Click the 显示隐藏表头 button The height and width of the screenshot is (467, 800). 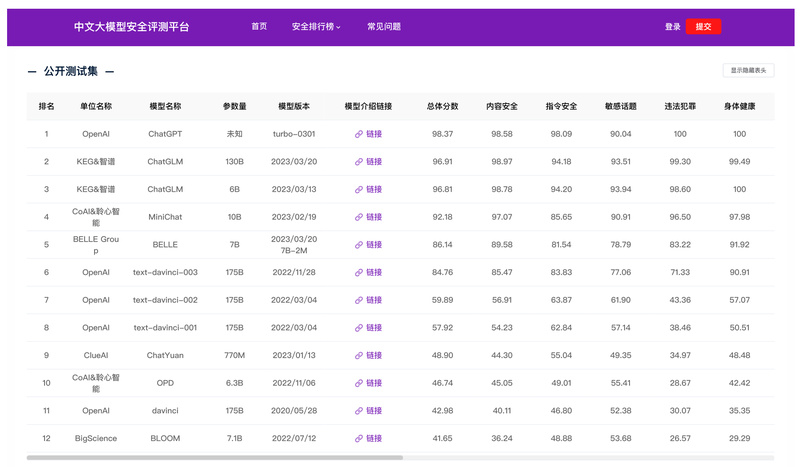[748, 70]
